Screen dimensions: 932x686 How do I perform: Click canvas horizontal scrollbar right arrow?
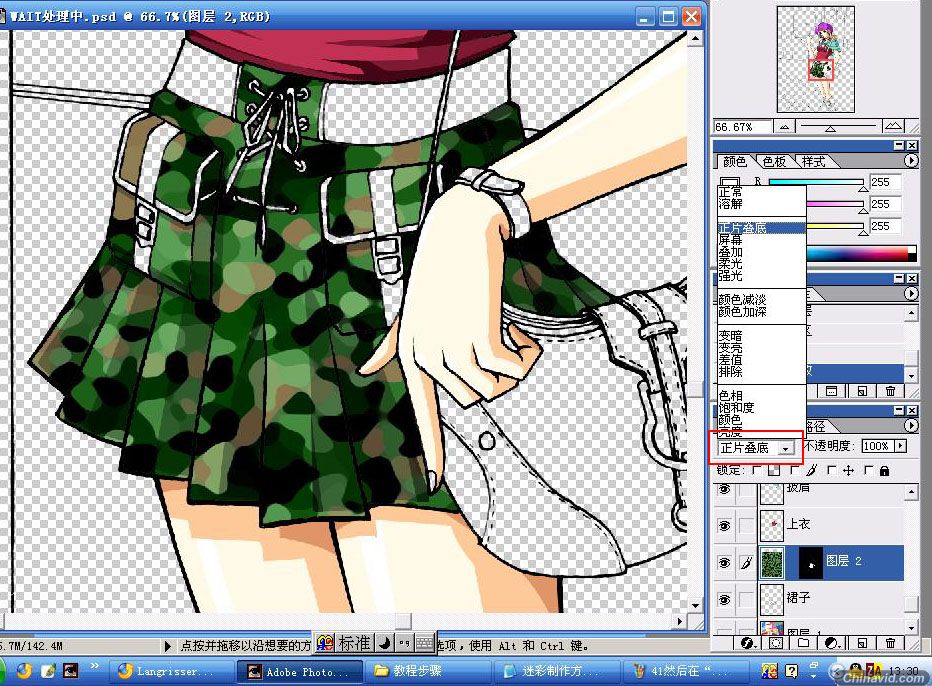[x=680, y=621]
